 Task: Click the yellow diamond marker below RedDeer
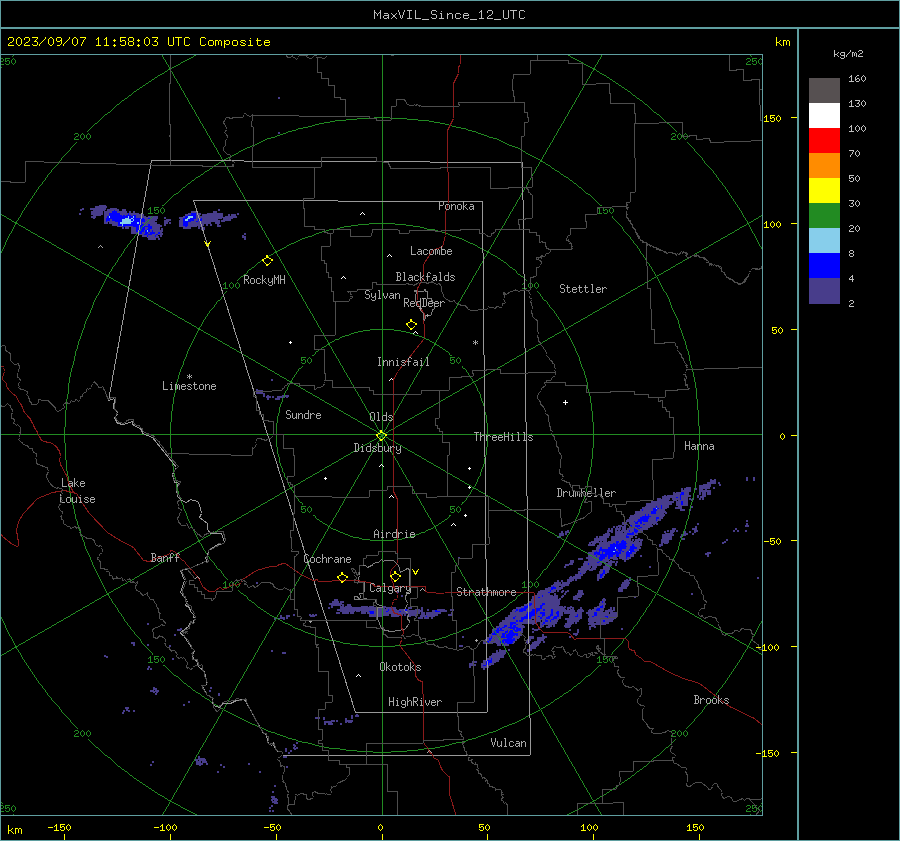tap(411, 324)
